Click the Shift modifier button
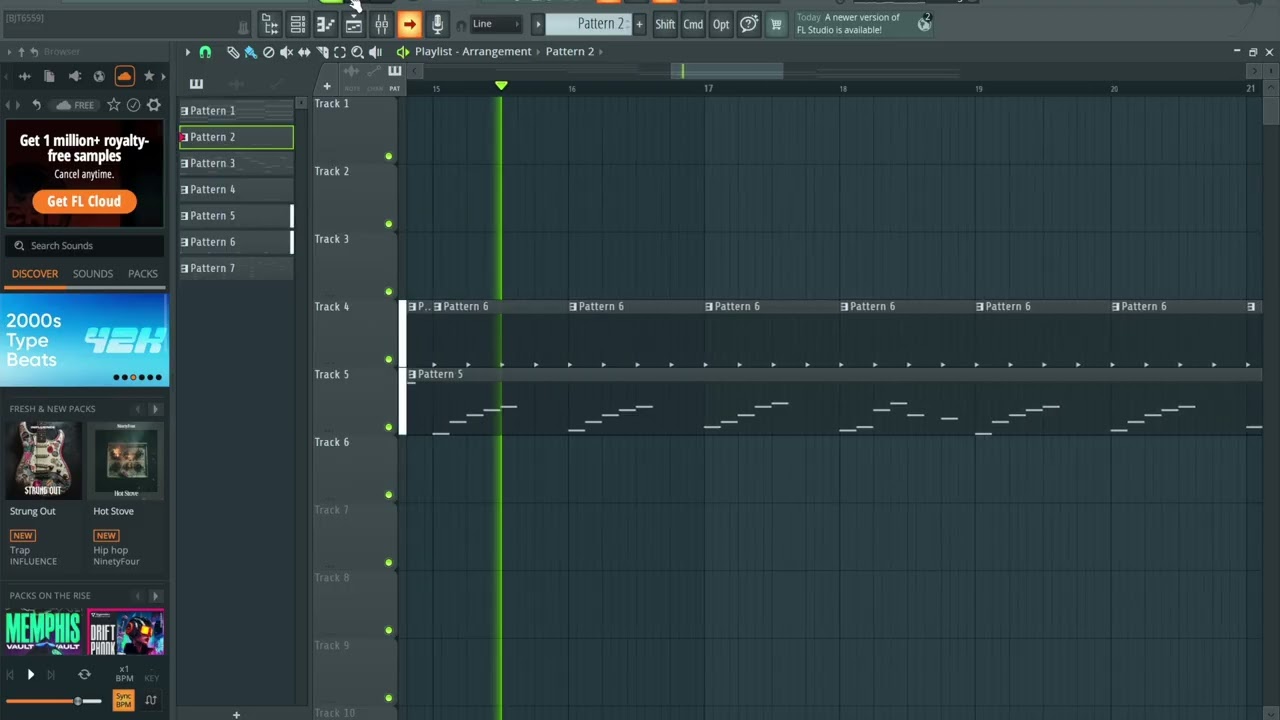Screen dimensions: 1280x720 tap(665, 24)
